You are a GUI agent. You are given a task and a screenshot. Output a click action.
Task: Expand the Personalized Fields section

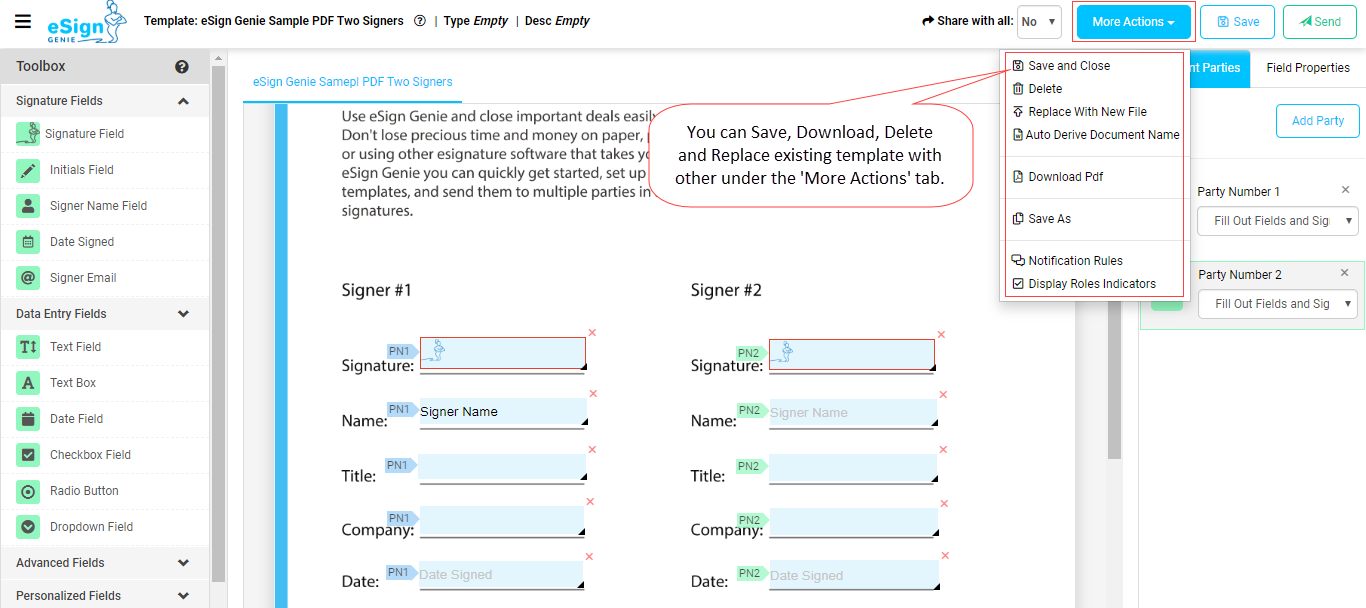183,596
